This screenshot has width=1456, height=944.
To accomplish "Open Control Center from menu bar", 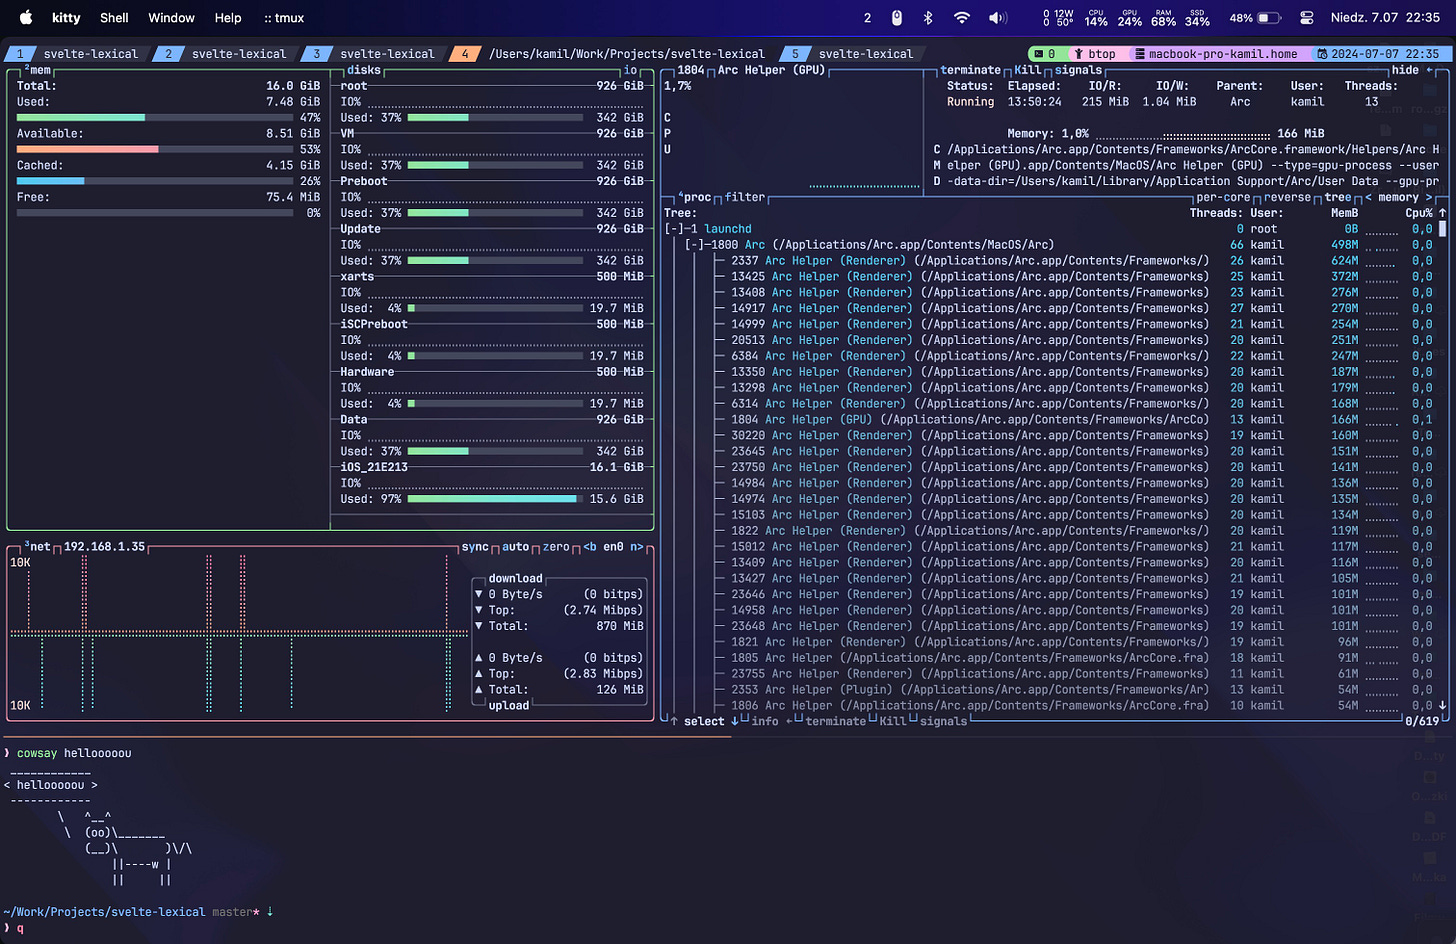I will 1306,18.
